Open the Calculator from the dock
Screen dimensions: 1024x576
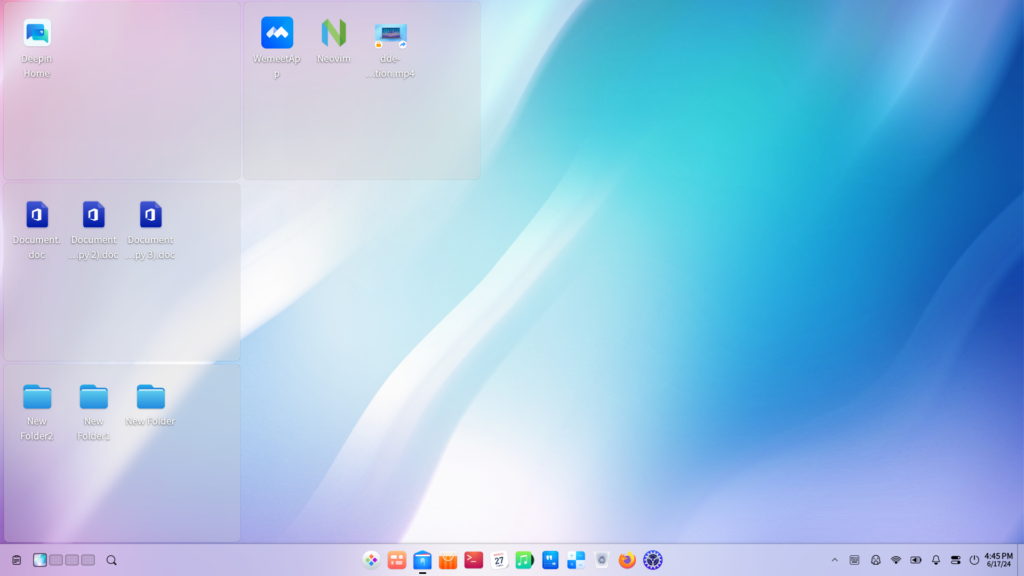click(575, 561)
